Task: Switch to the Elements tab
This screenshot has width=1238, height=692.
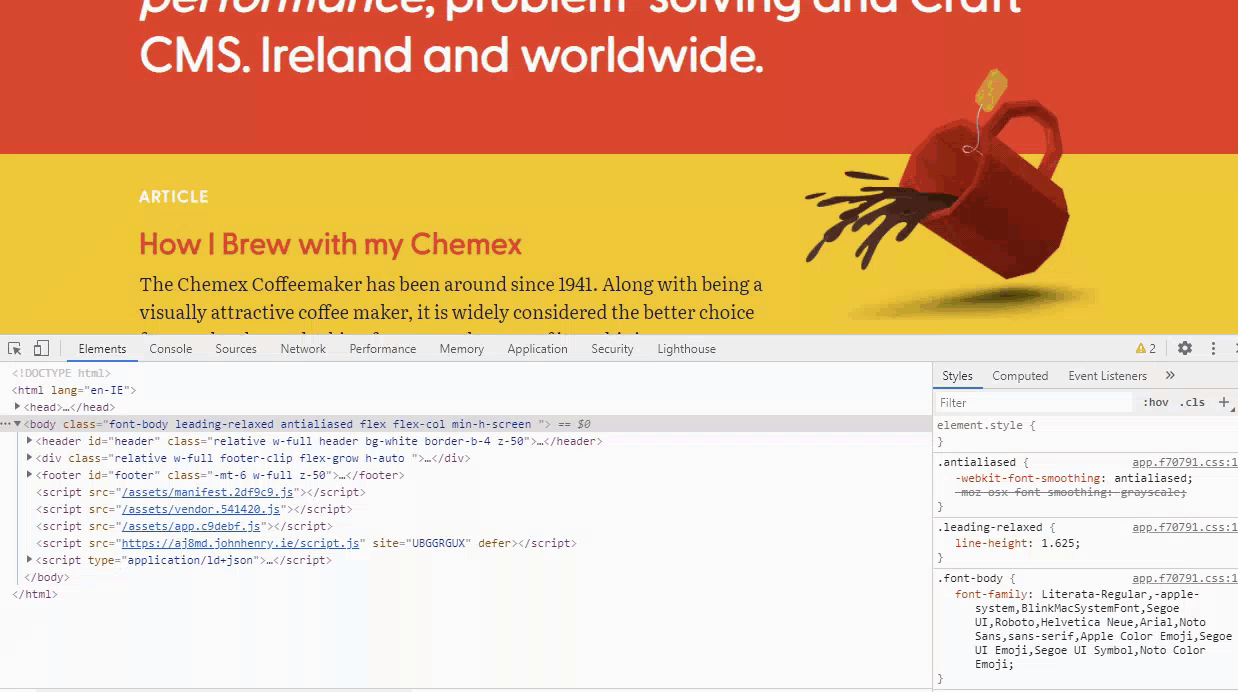Action: [x=102, y=349]
